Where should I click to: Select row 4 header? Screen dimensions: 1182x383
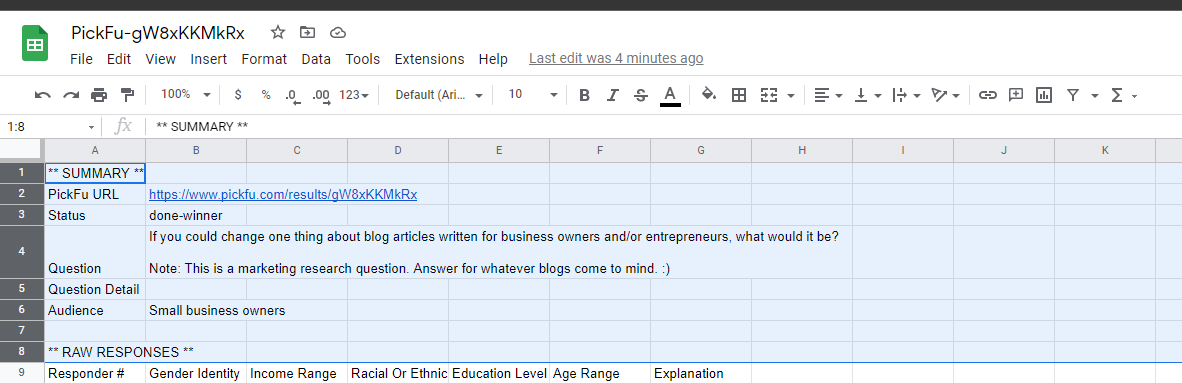(22, 252)
